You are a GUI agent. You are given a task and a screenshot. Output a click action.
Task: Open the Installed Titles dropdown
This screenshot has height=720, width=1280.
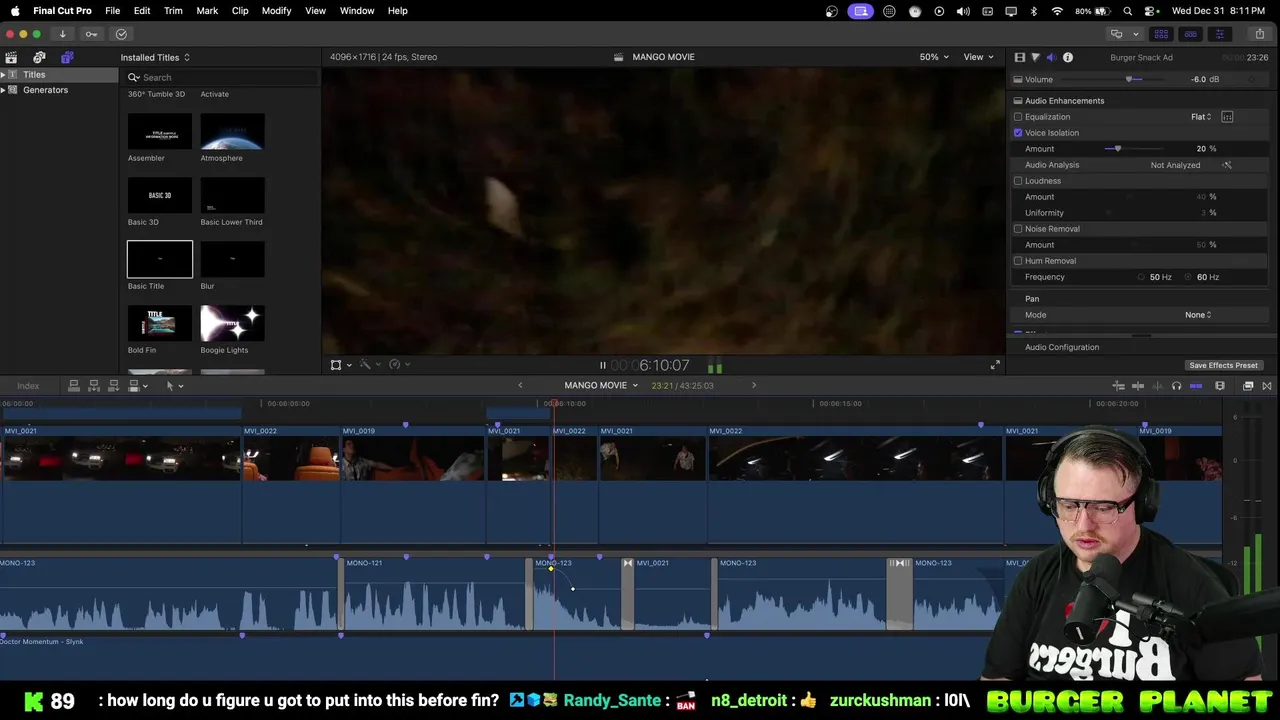[x=155, y=57]
